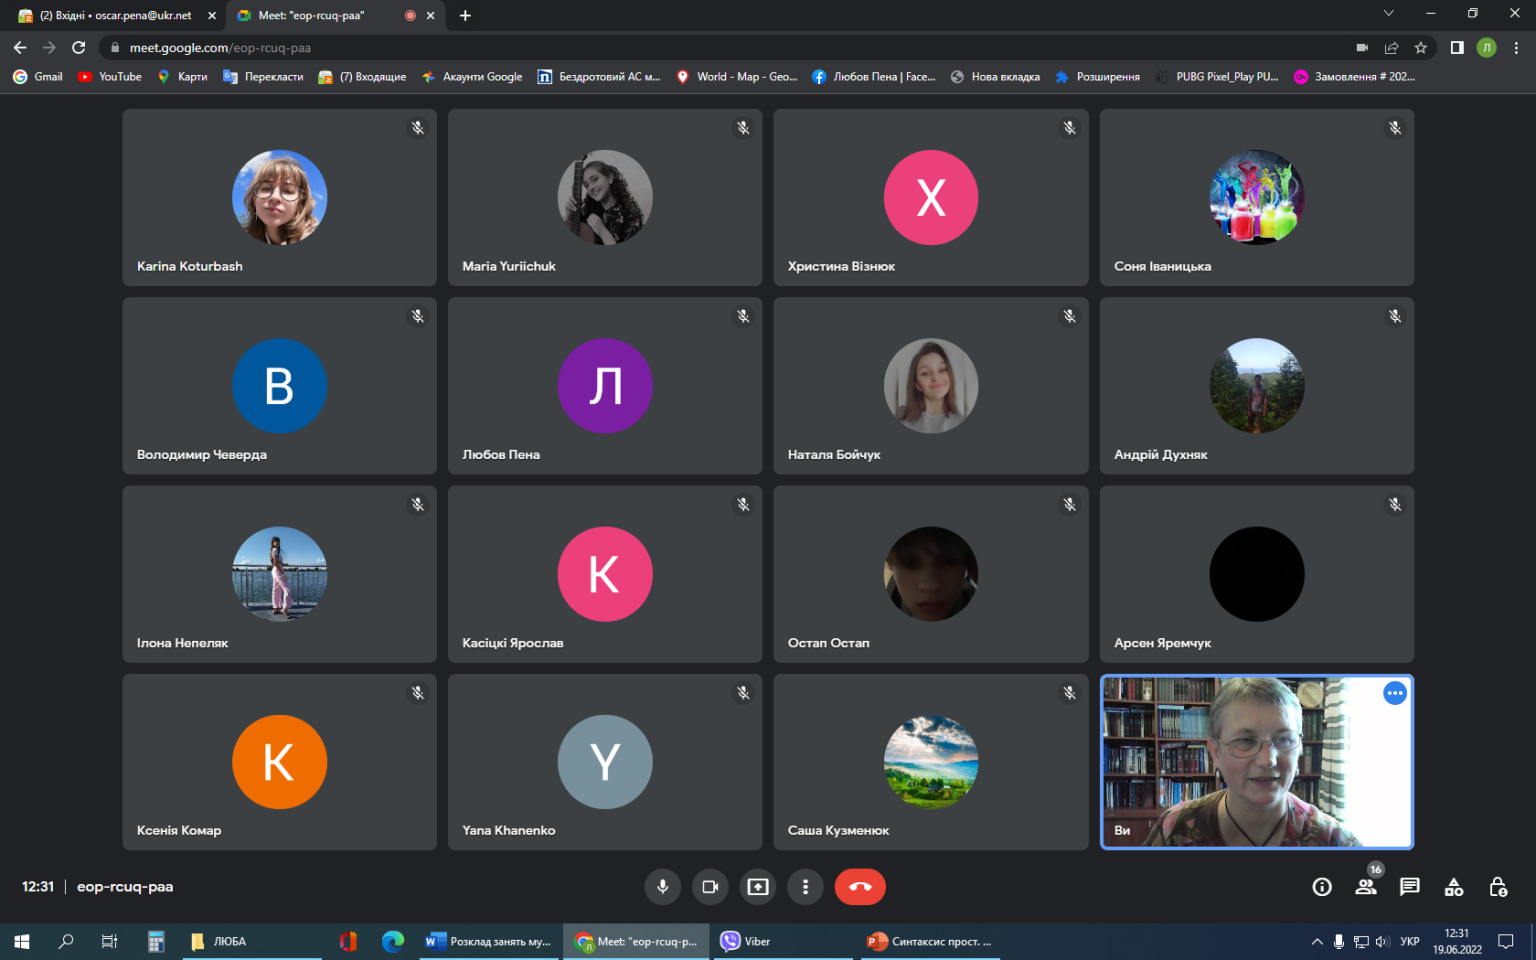Open a new Chrome tab with plus button
This screenshot has height=960, width=1536.
click(x=465, y=15)
